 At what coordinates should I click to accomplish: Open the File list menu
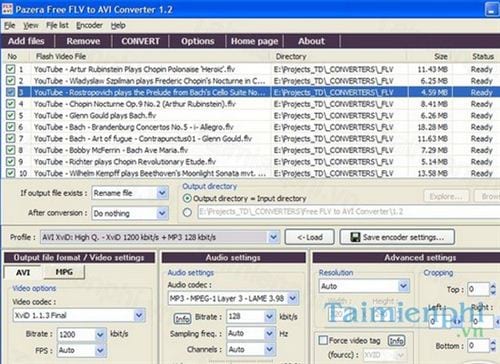pyautogui.click(x=57, y=25)
